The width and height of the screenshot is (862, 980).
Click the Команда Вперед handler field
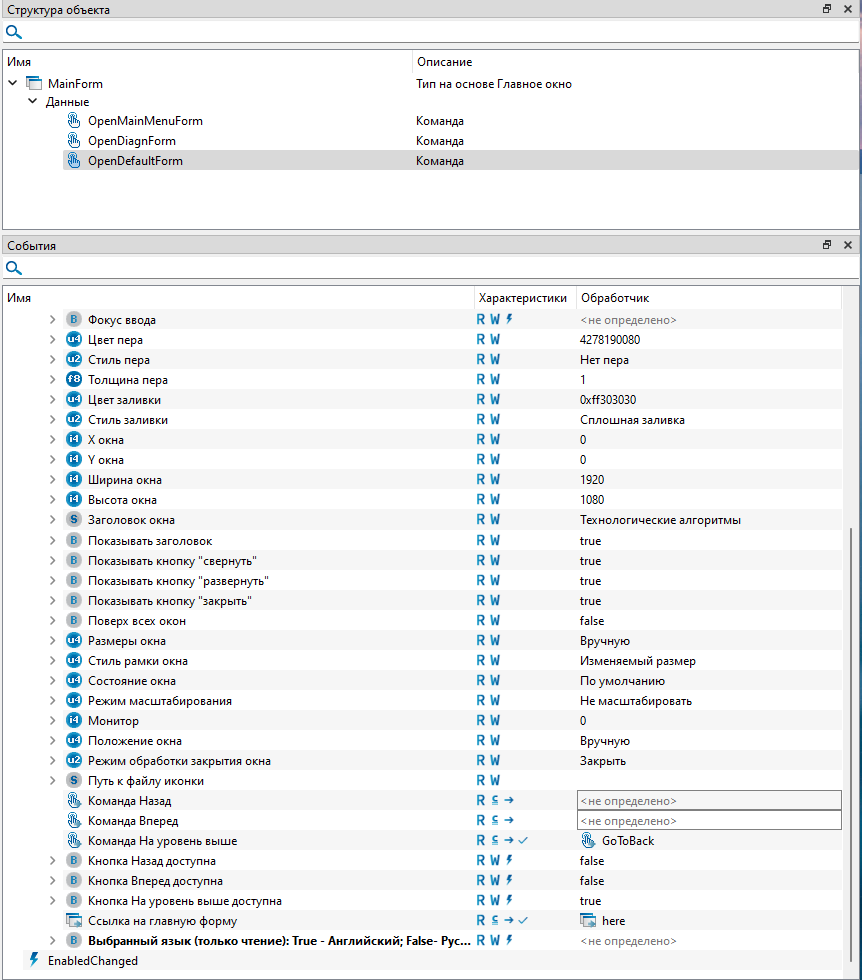(x=708, y=821)
